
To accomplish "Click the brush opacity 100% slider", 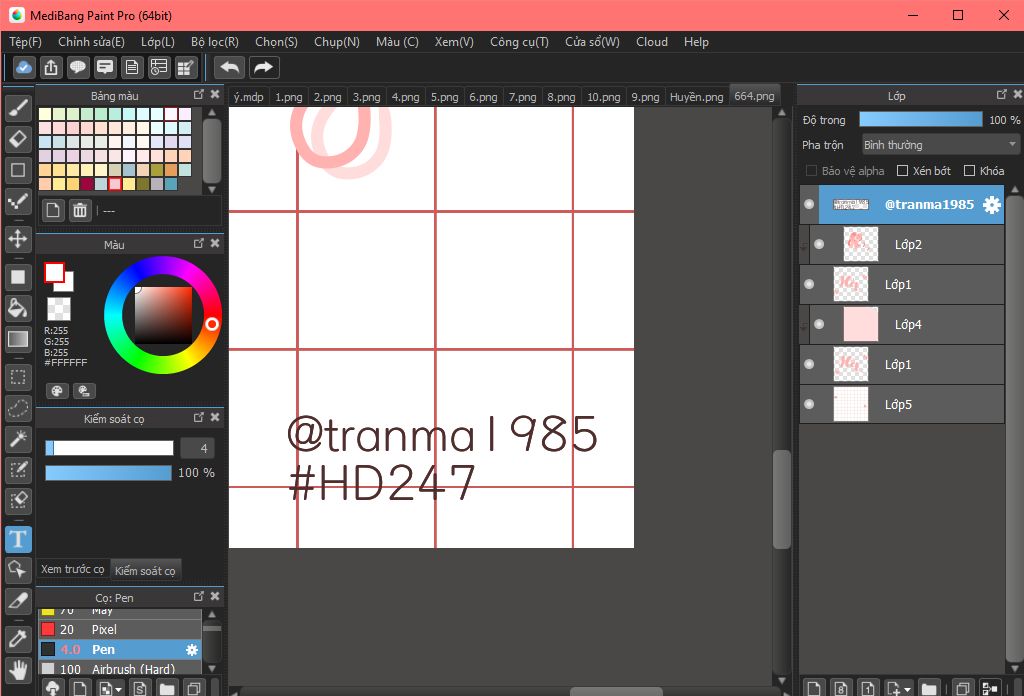I will point(108,473).
